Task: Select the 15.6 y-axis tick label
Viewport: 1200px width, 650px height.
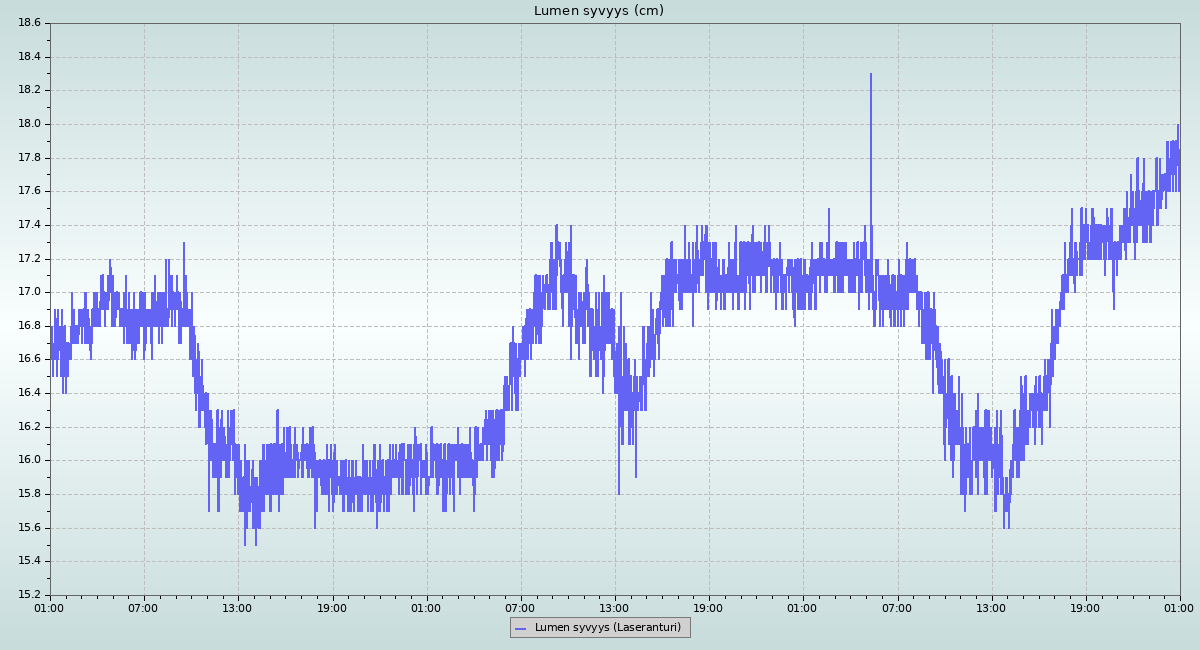Action: pyautogui.click(x=29, y=528)
